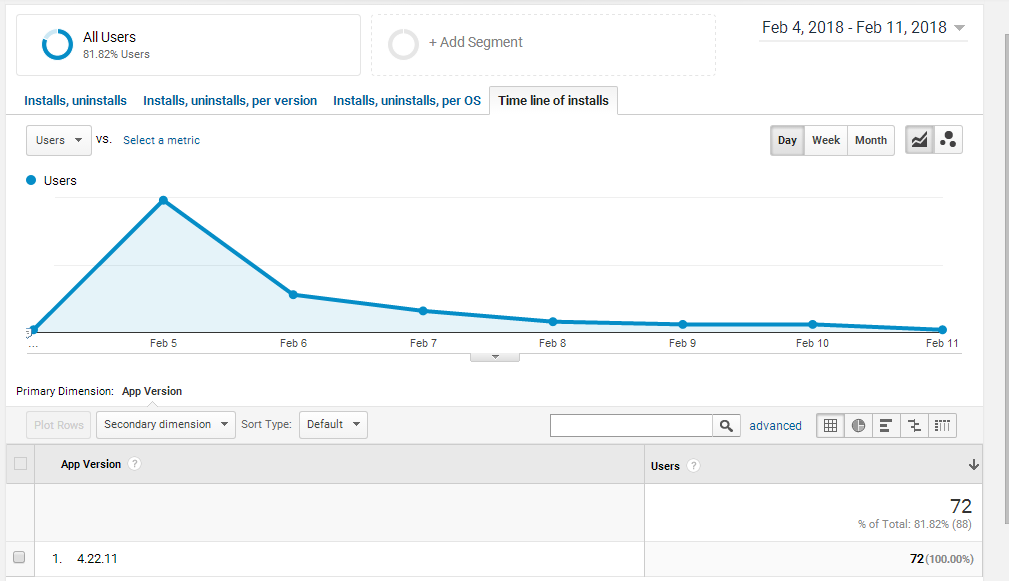Viewport: 1009px width, 581px height.
Task: Collapse the chart with bottom arrow handle
Action: click(495, 357)
